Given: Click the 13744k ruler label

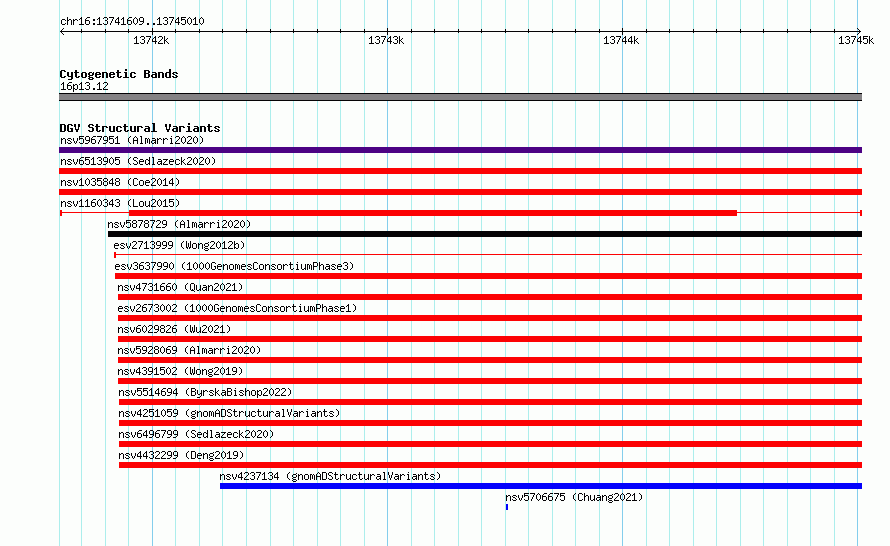Looking at the screenshot, I should (x=621, y=40).
